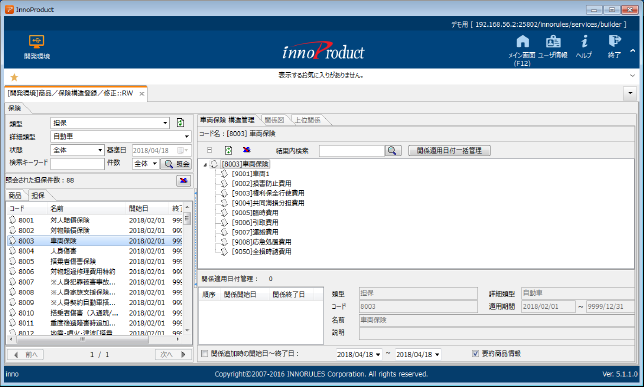Screen dimensions: 644x387
Task: Select tree node [9005]
Action: 255,213
